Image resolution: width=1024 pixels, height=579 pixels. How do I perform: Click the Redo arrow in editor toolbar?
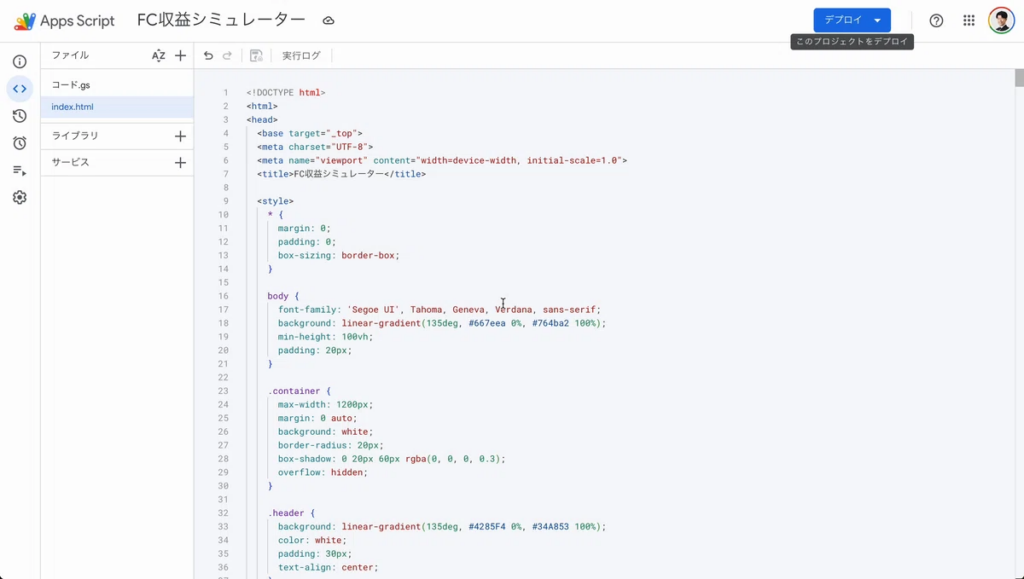[x=227, y=56]
